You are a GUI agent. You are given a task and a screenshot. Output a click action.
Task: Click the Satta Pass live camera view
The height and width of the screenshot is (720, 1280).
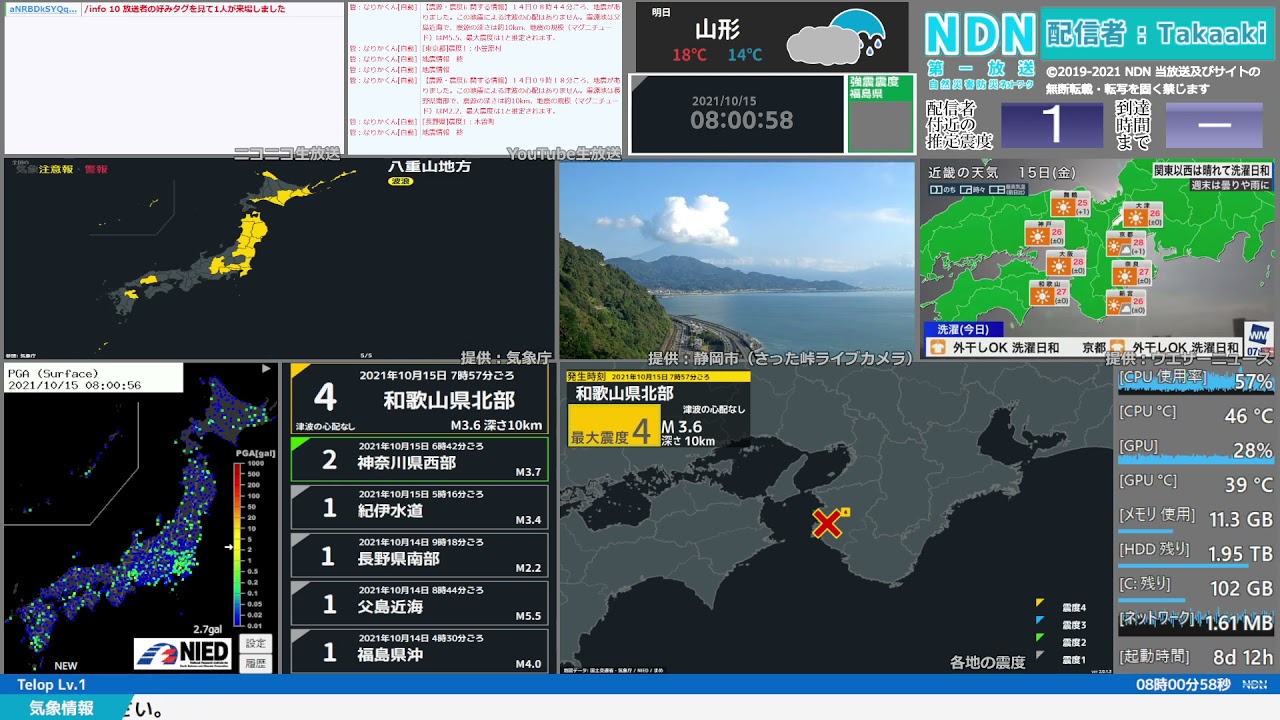pos(737,260)
